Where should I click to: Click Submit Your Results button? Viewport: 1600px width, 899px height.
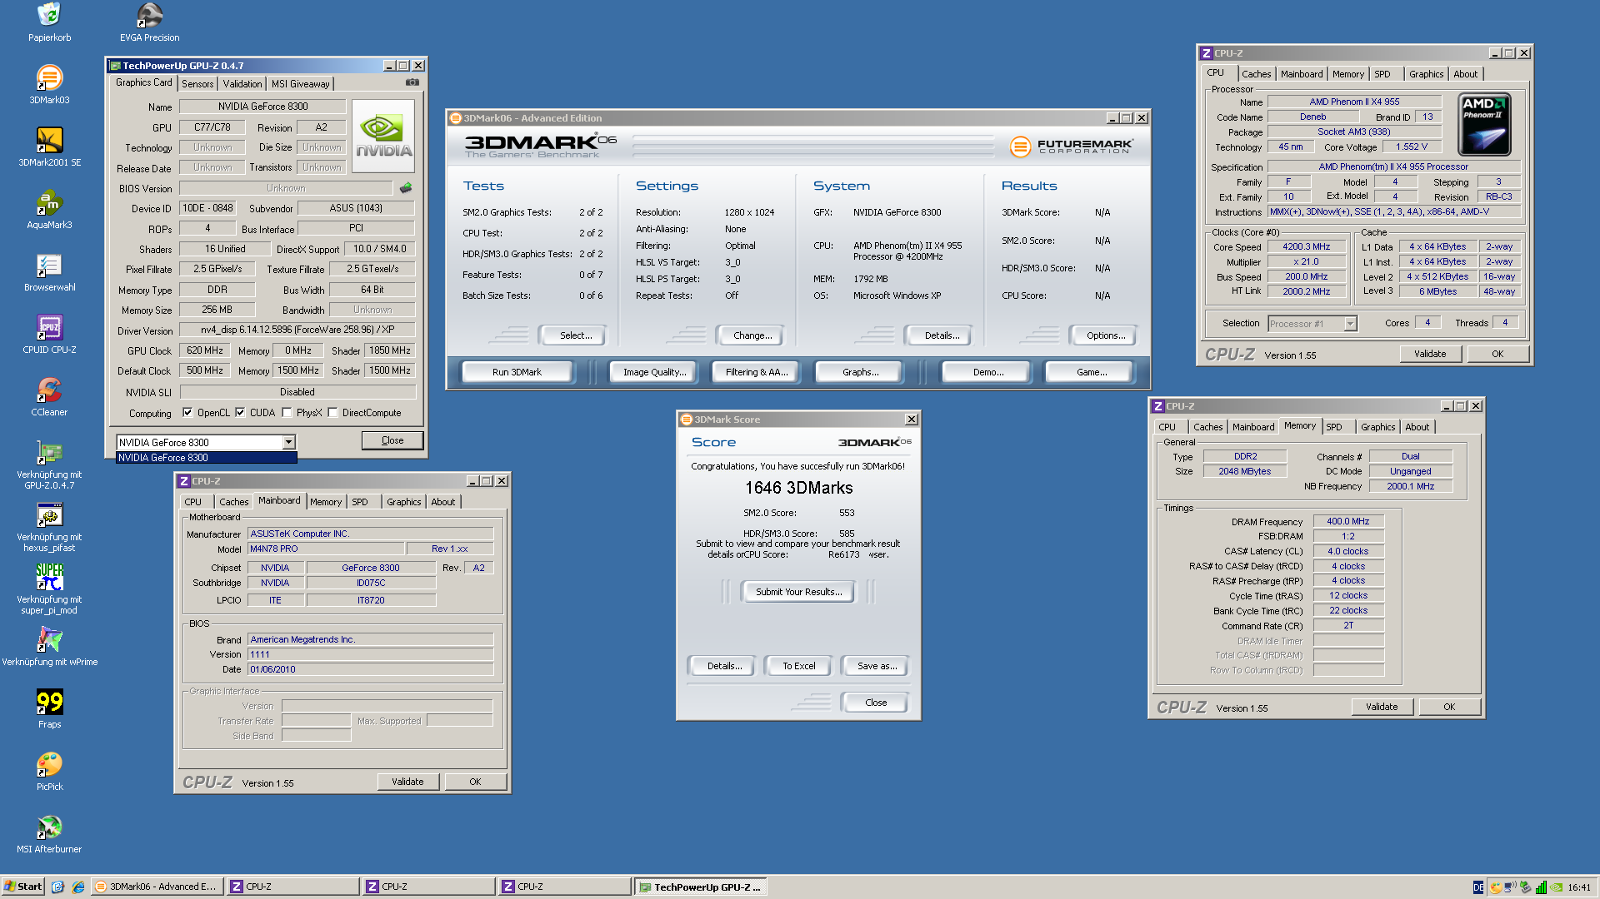coord(798,592)
